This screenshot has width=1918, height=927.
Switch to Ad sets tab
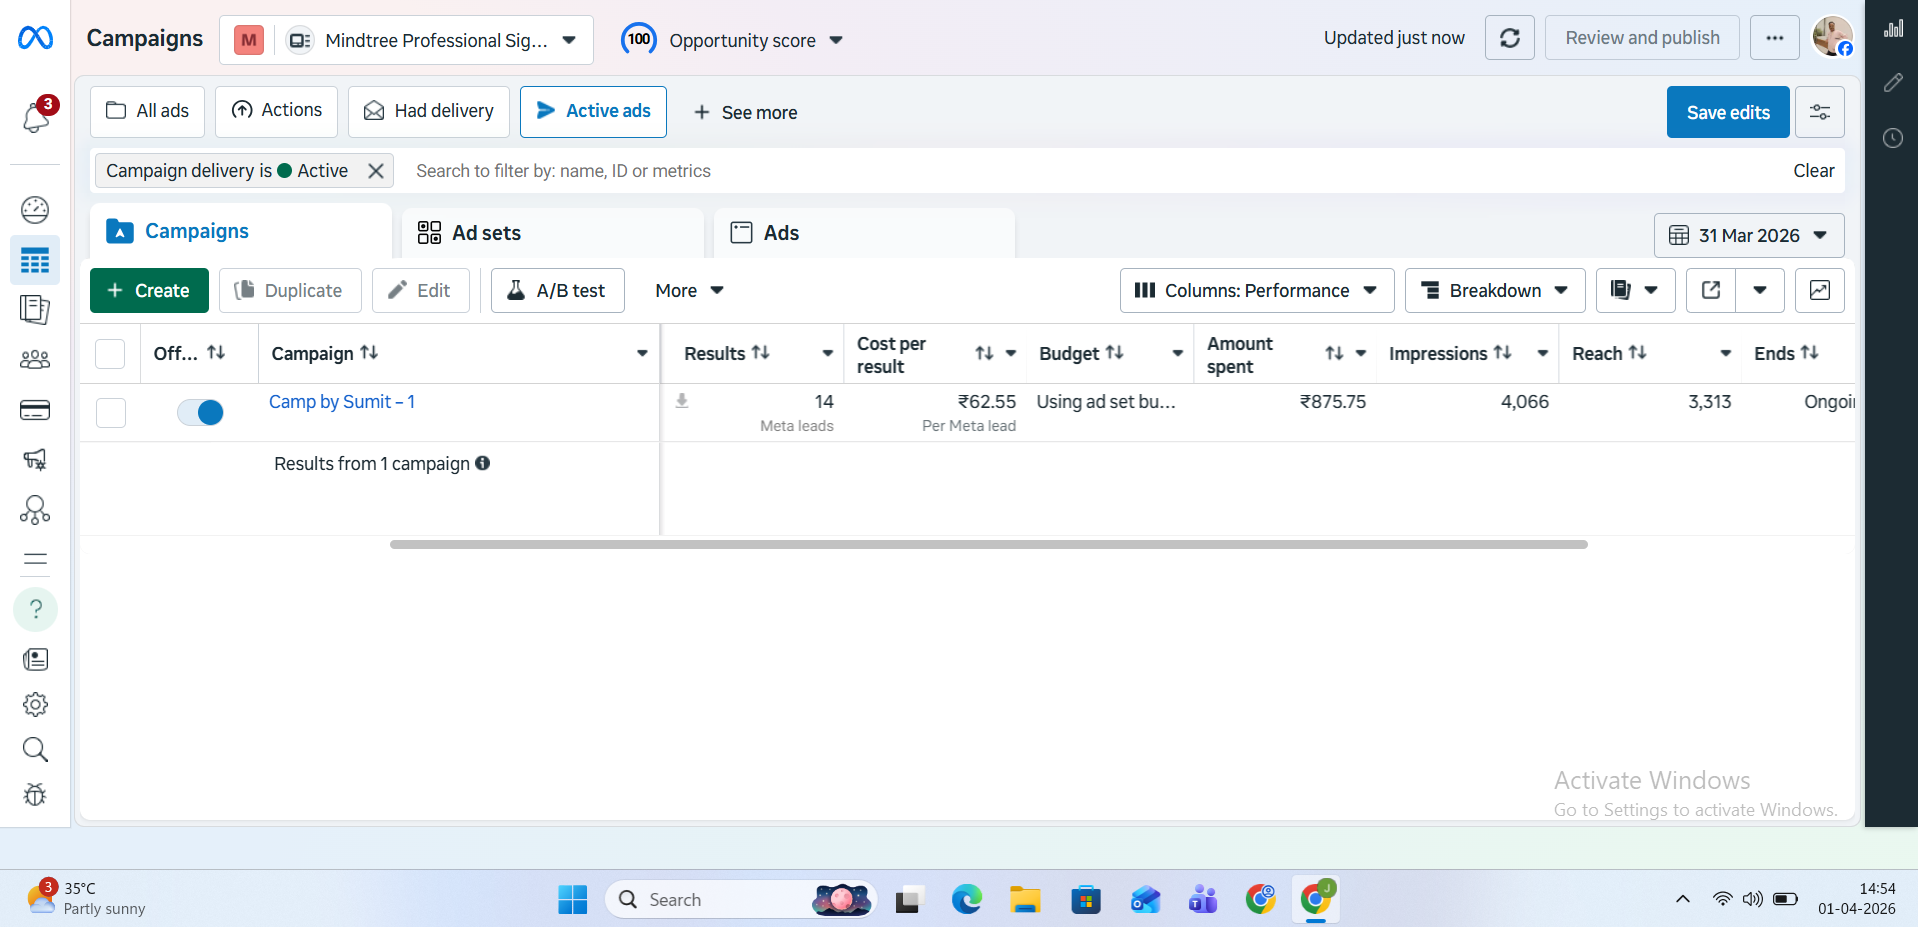[553, 233]
